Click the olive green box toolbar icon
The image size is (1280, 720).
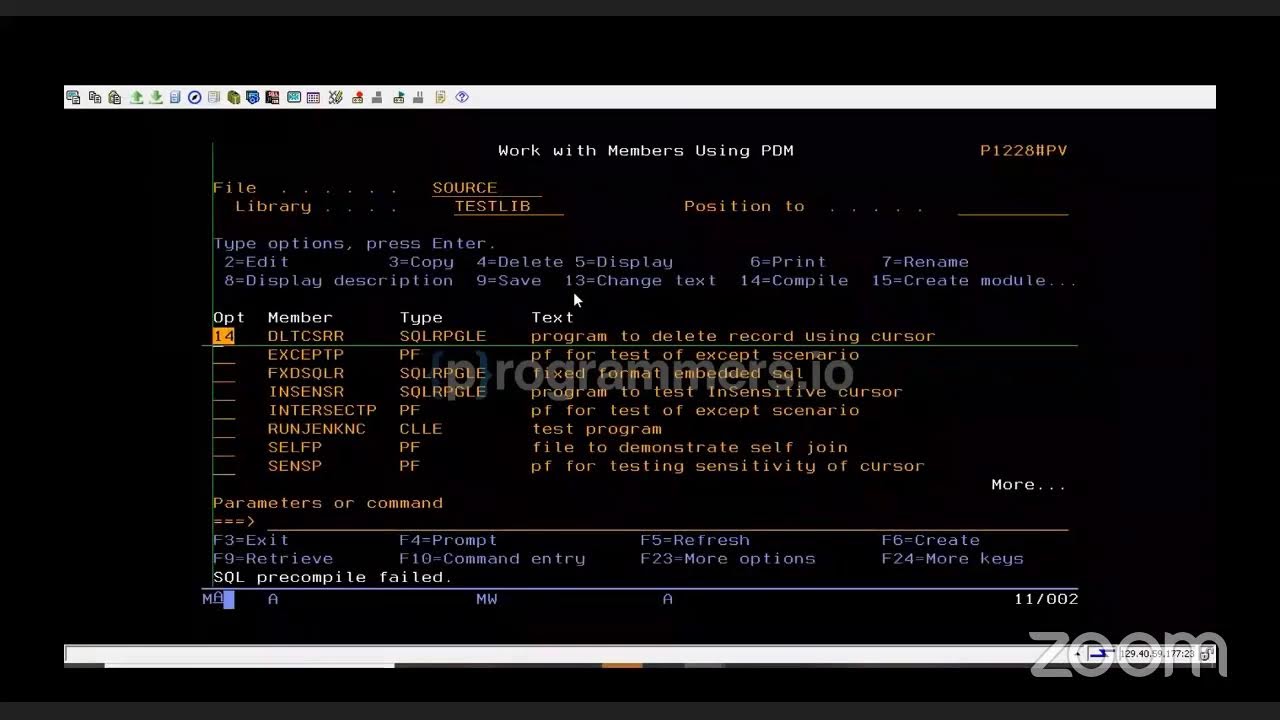(233, 97)
